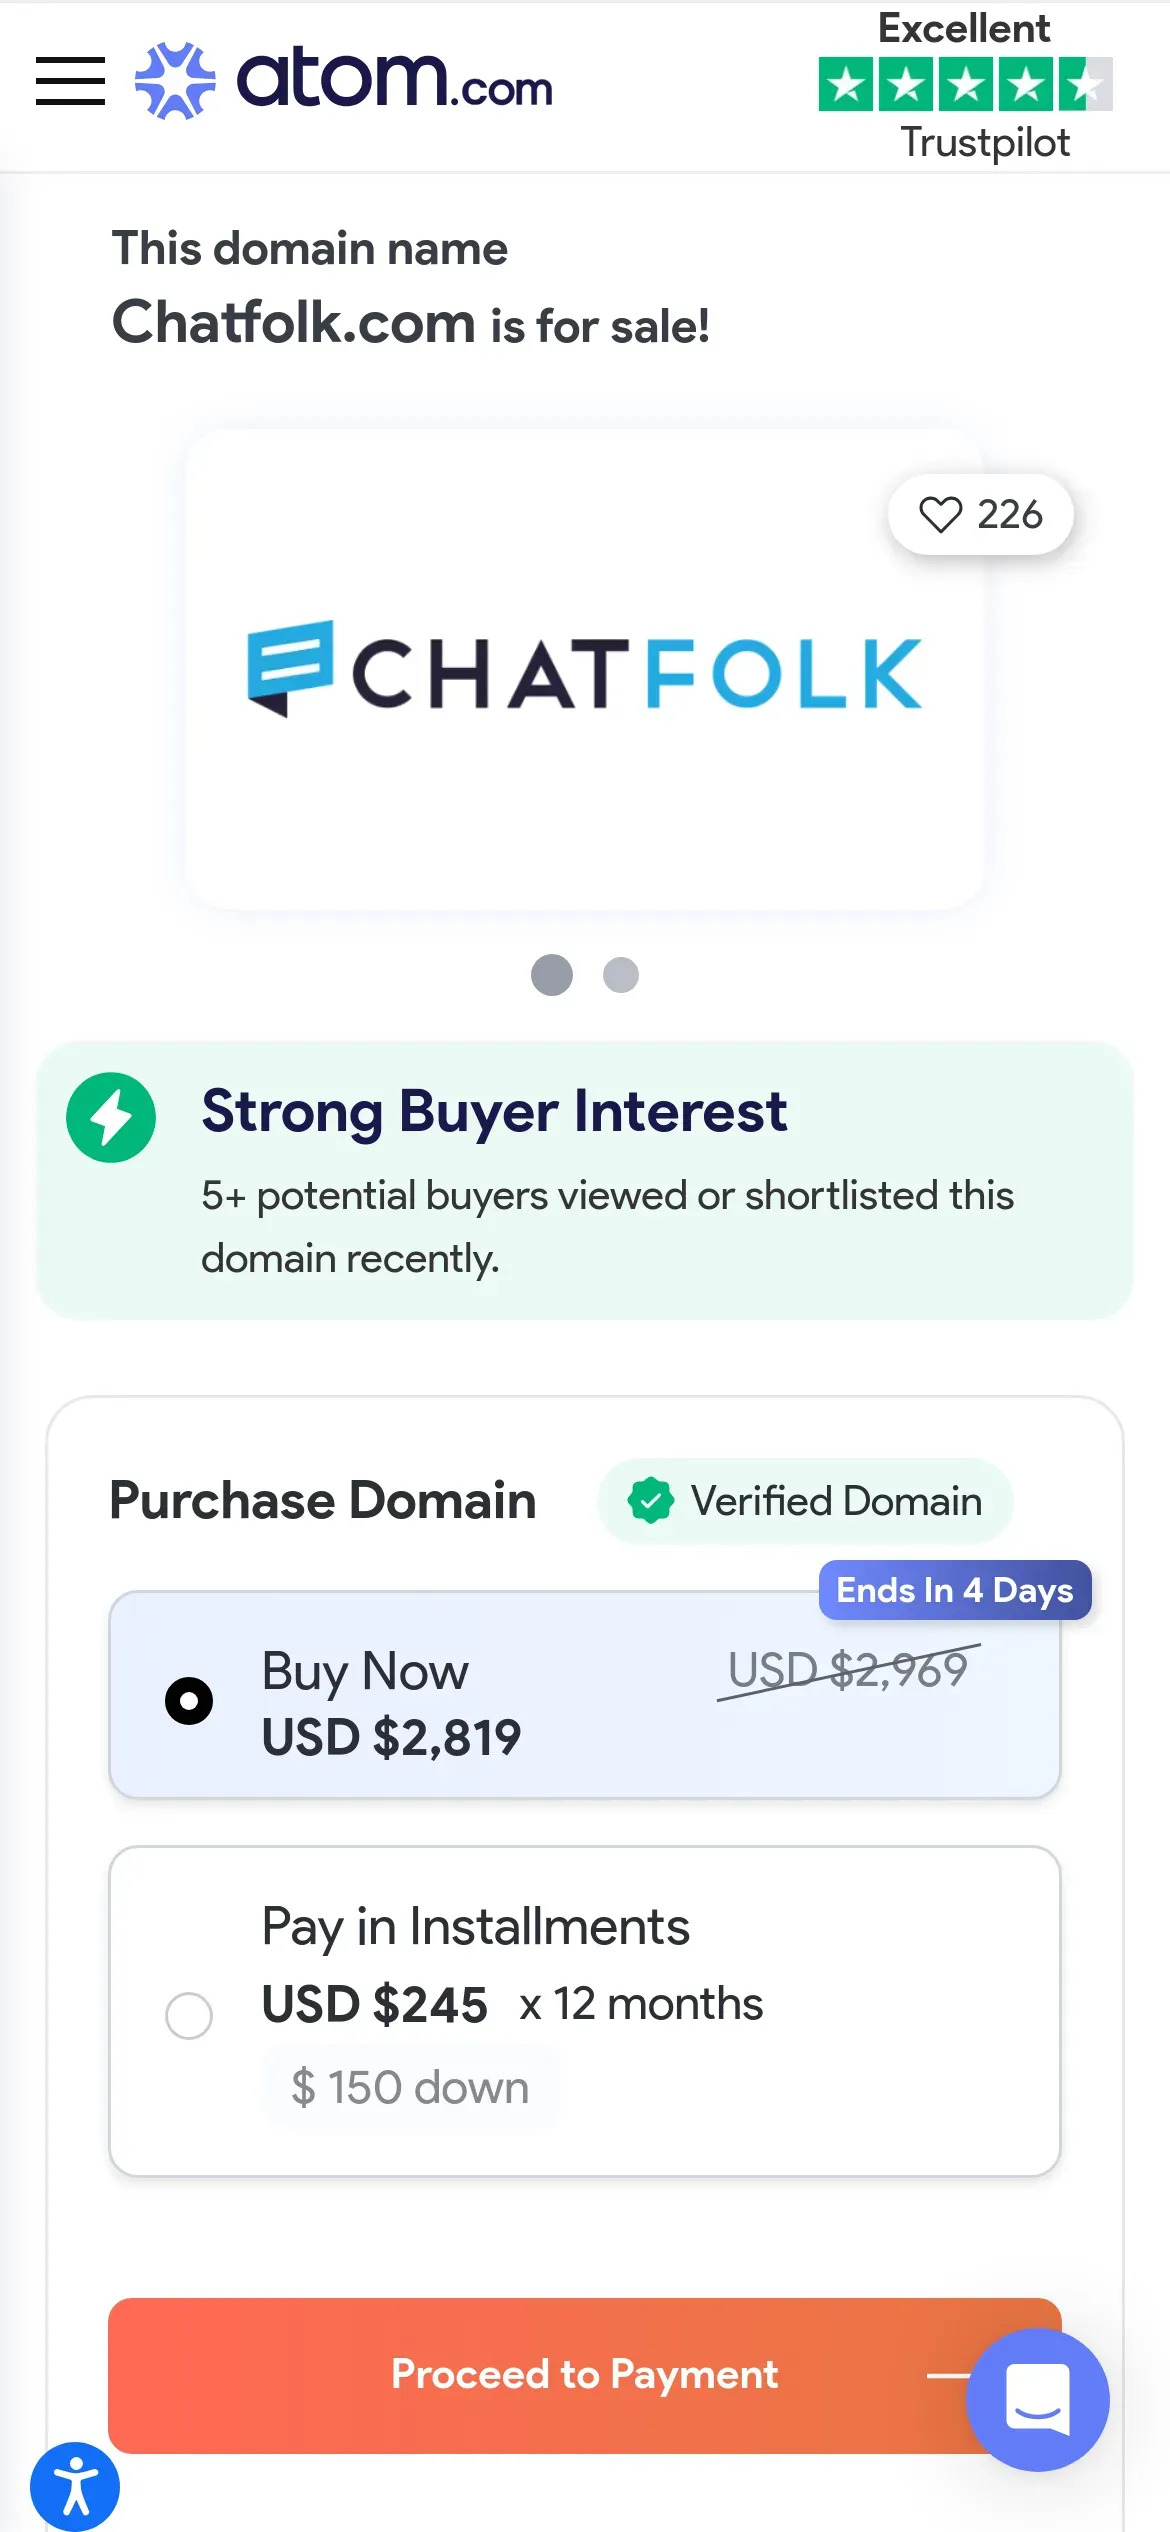Open the accessibility options icon
The image size is (1170, 2532).
(75, 2487)
